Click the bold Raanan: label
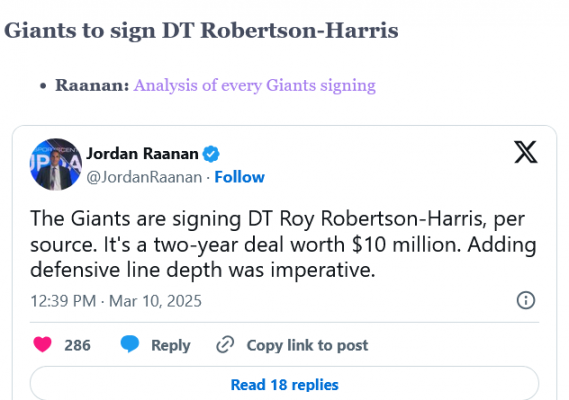569x400 pixels. point(92,86)
